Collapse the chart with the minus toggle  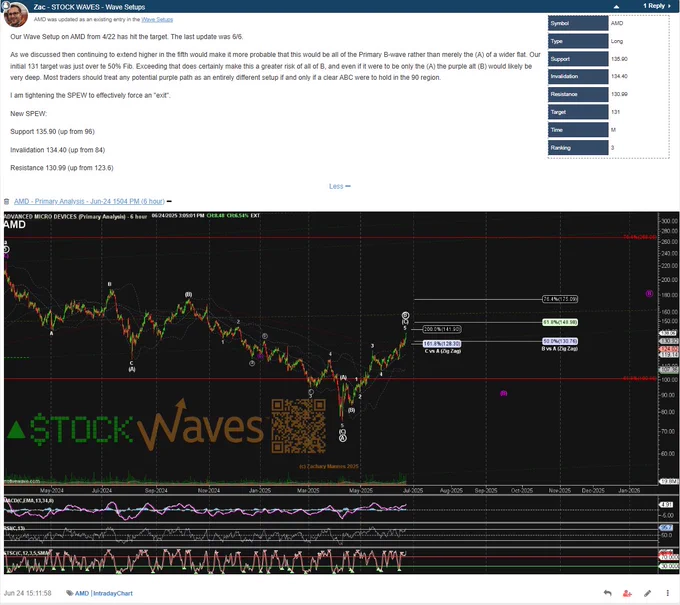(169, 201)
